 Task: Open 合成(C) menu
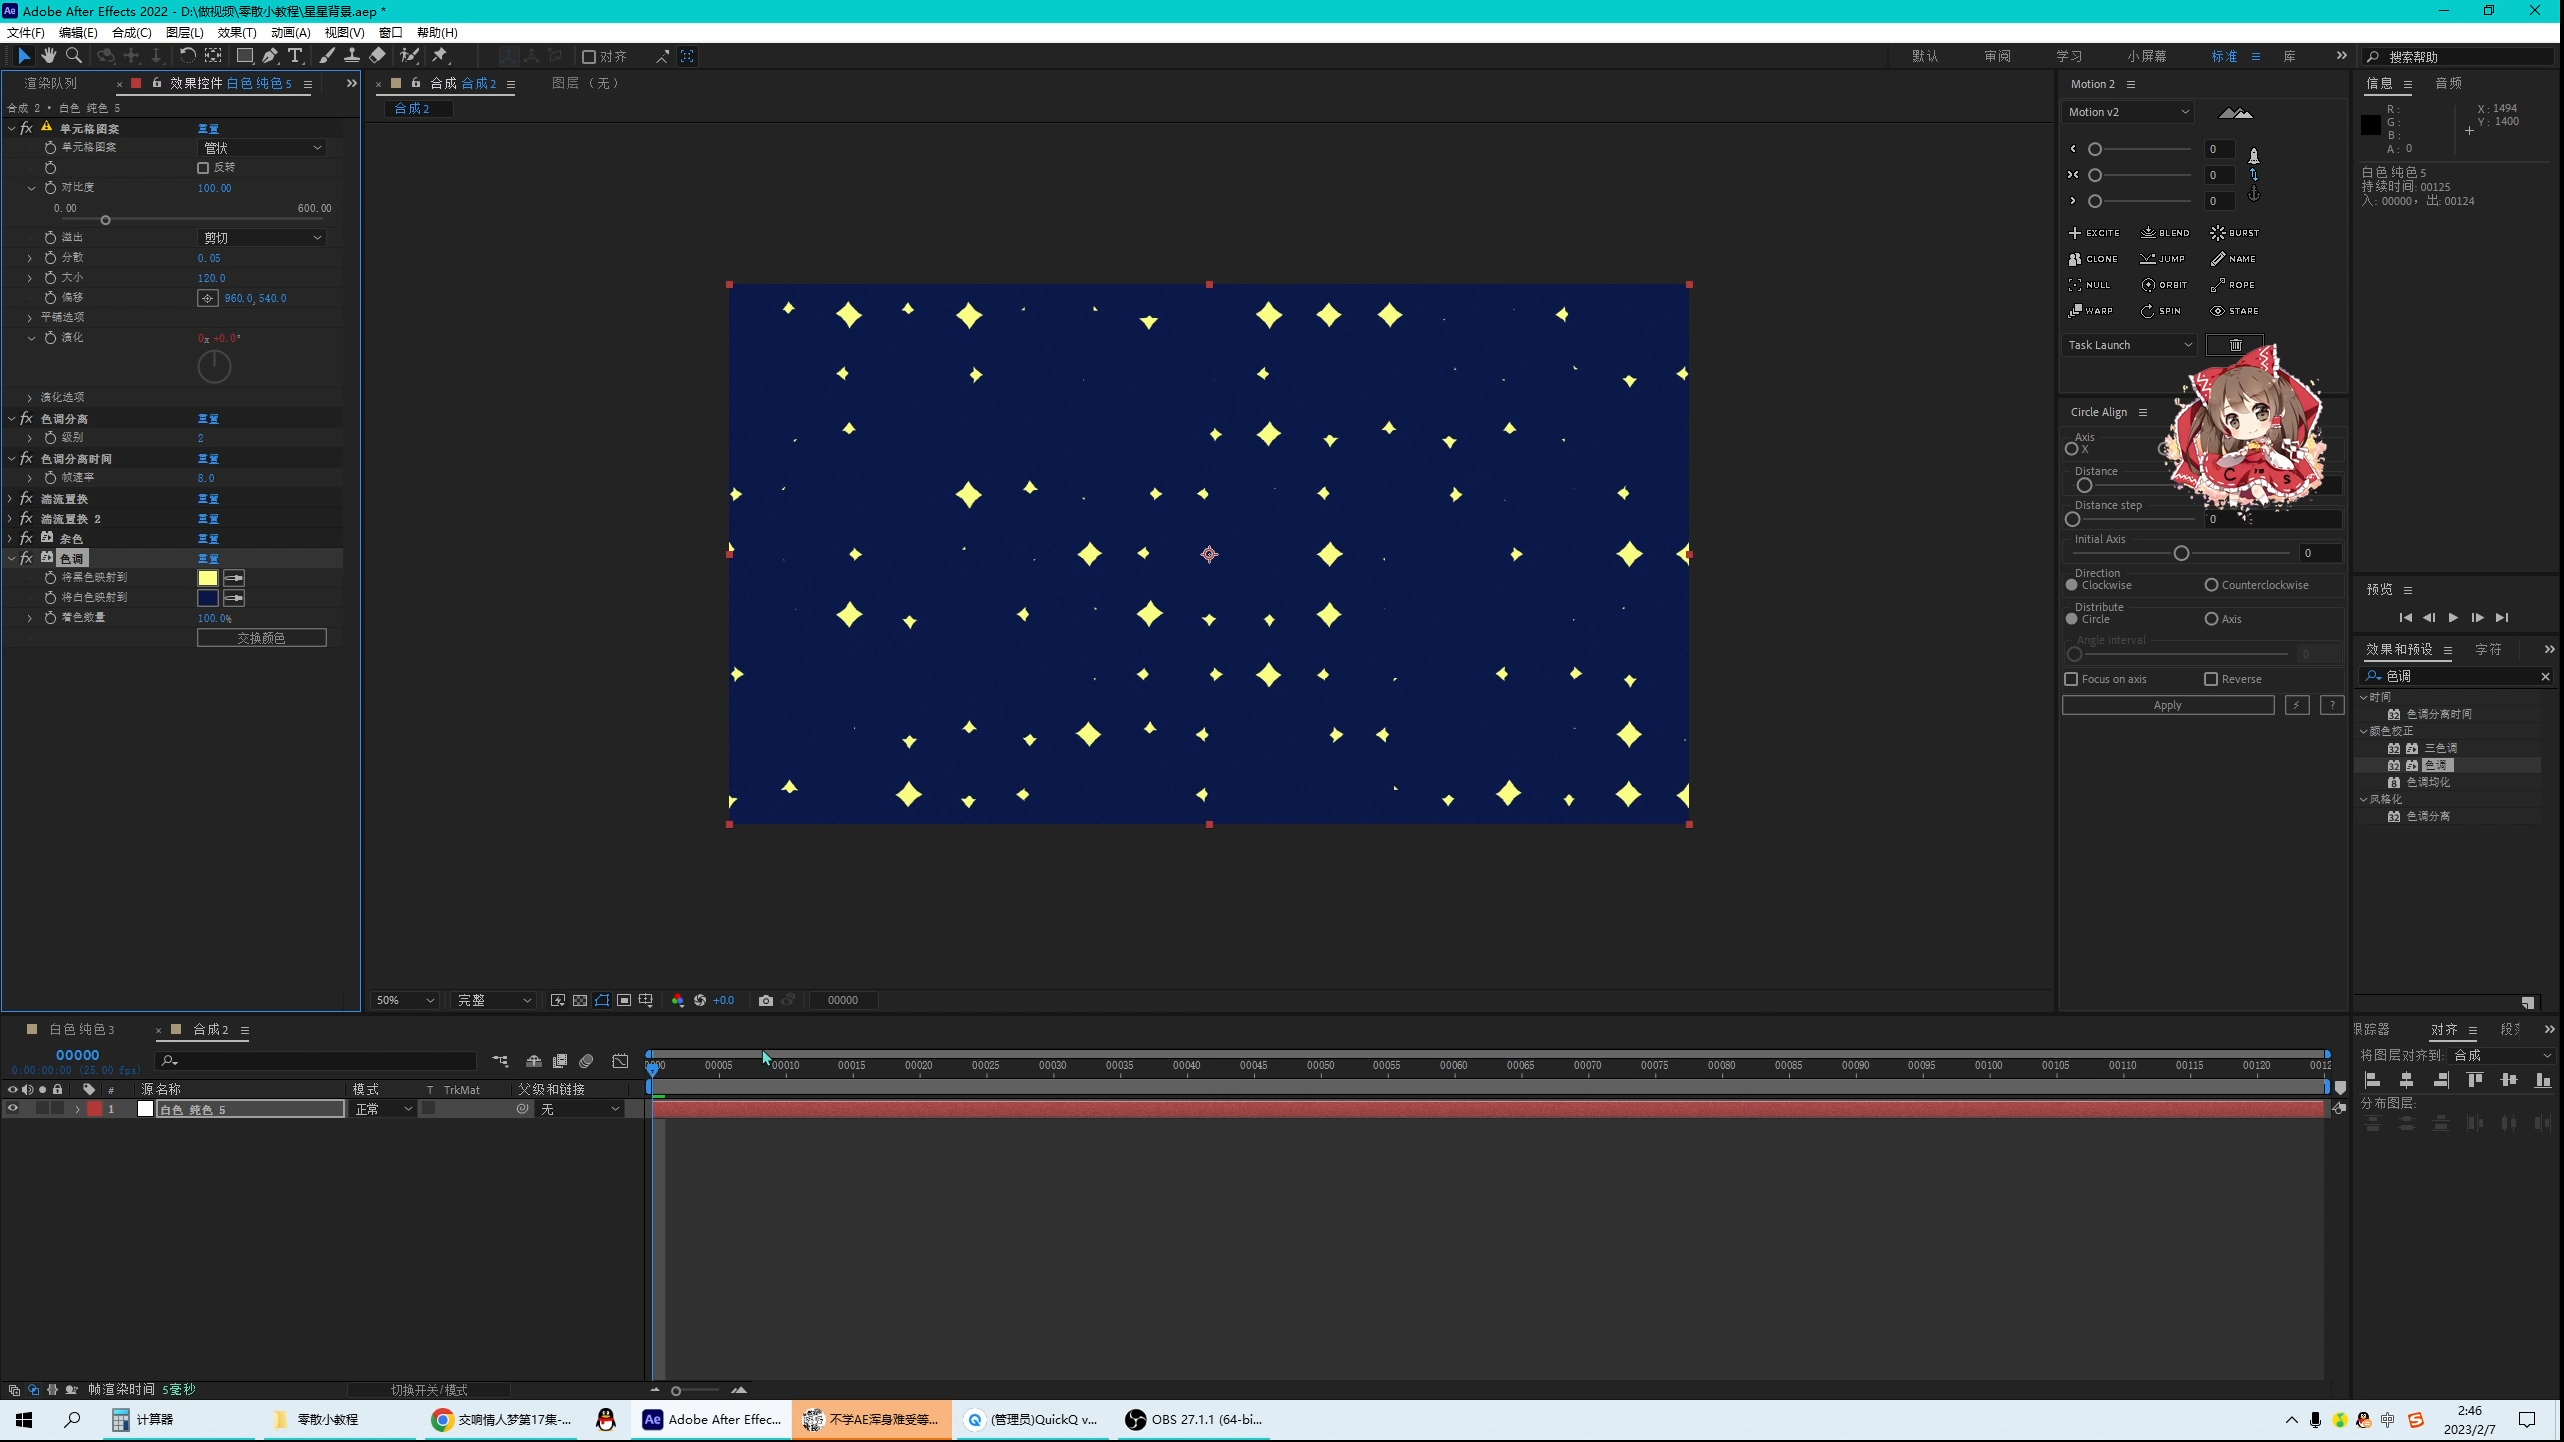click(131, 32)
